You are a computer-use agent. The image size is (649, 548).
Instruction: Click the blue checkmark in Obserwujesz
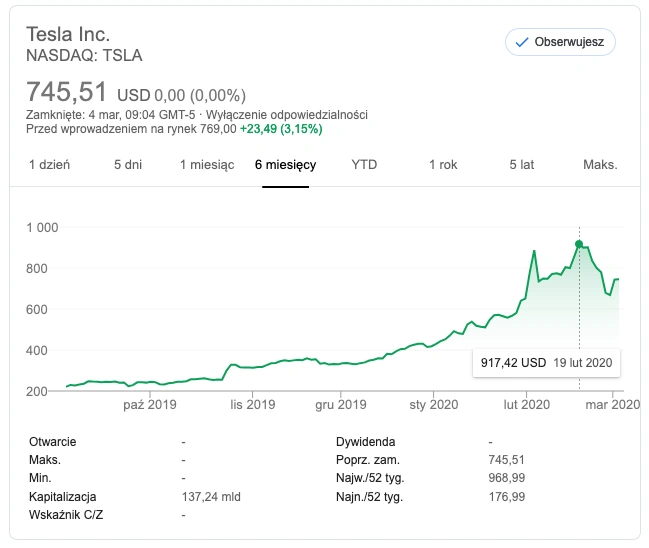[x=522, y=42]
